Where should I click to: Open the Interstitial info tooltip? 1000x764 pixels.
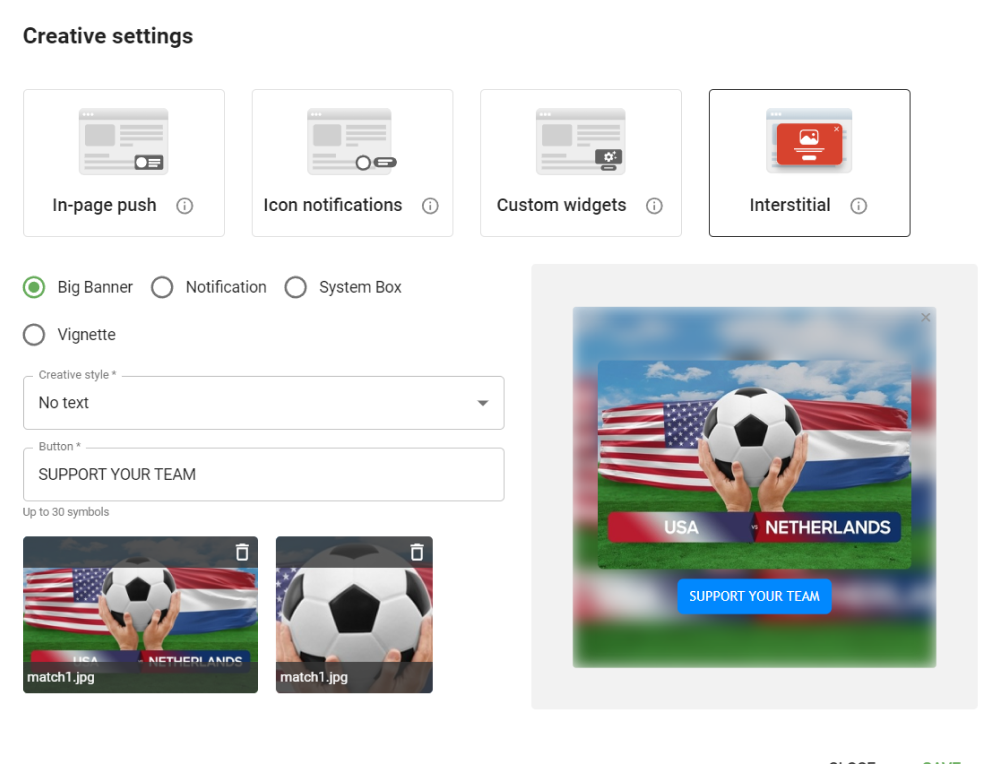(858, 206)
